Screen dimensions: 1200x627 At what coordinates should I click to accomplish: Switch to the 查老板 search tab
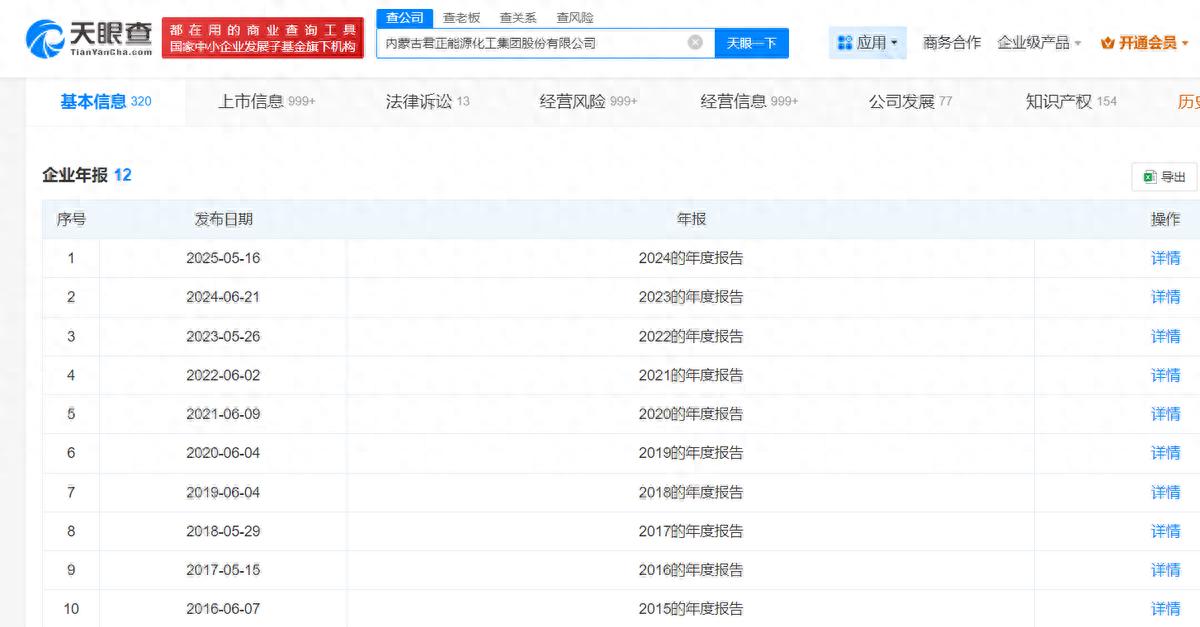coord(461,17)
